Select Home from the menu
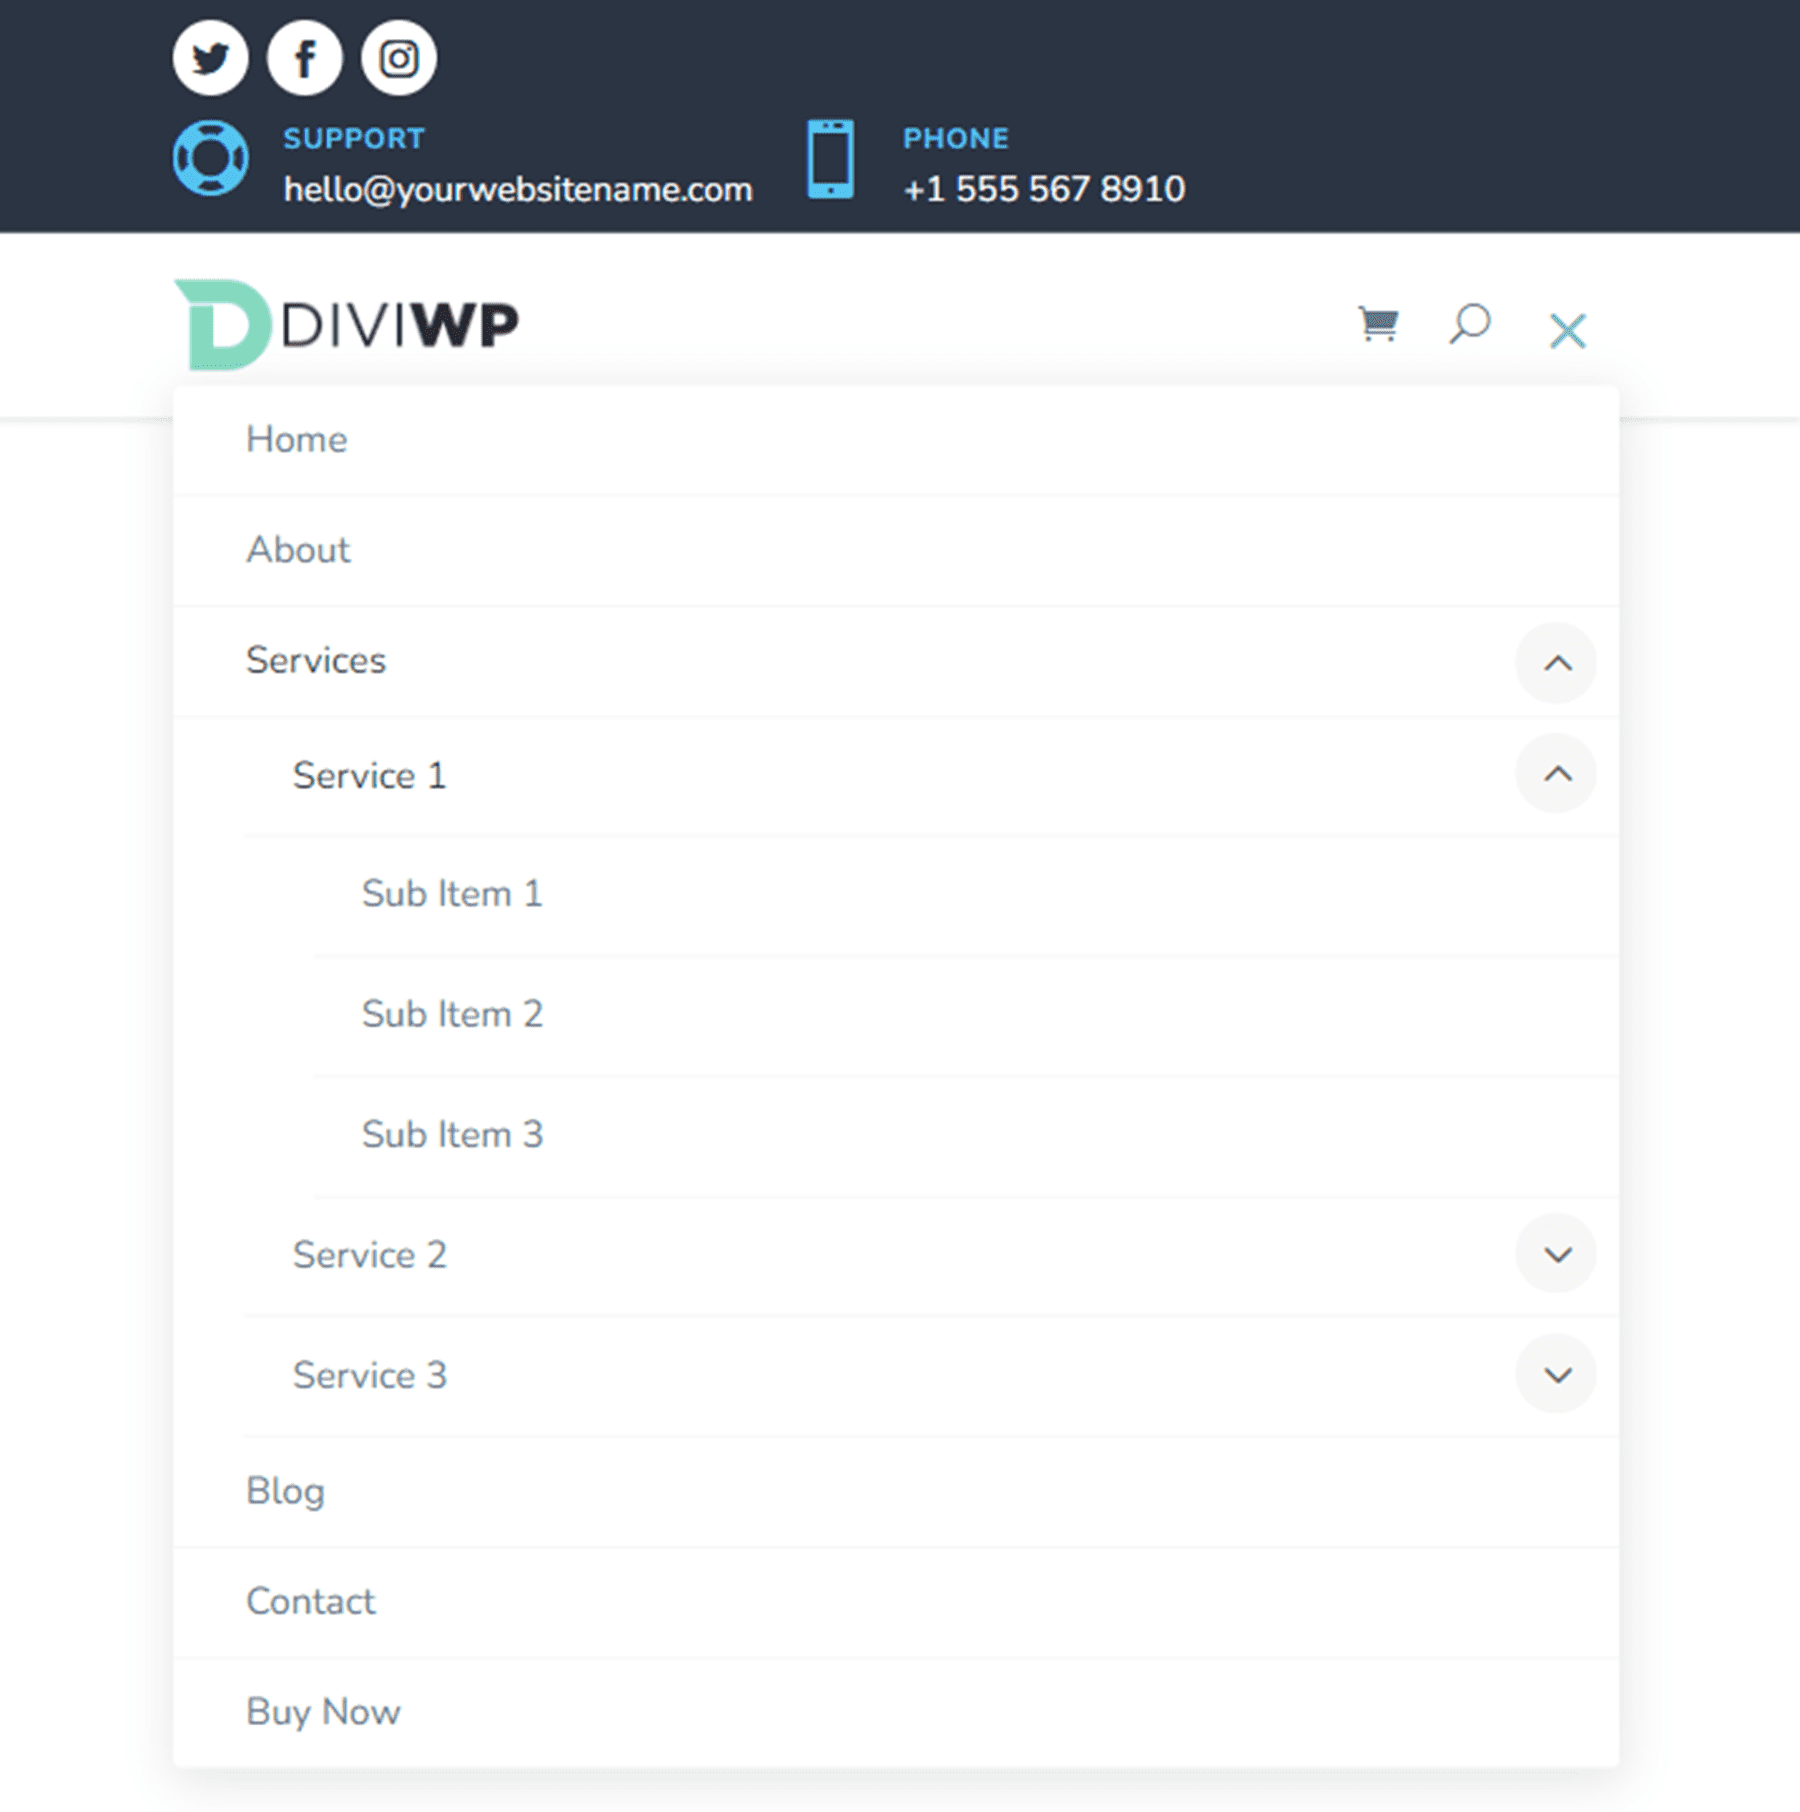Screen dimensions: 1800x1812 coord(296,439)
